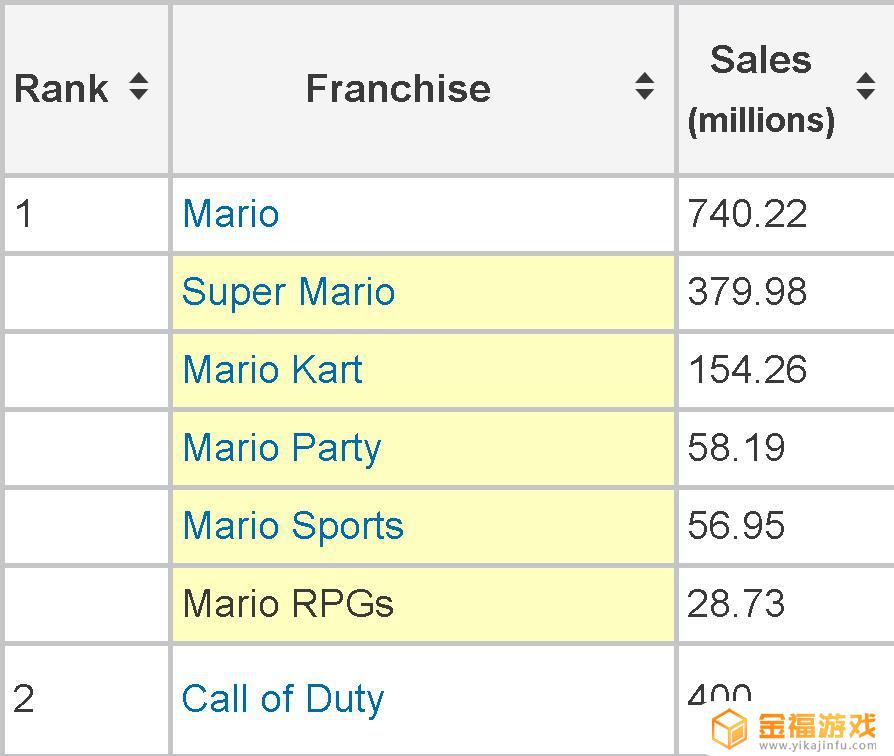Click the Sales (millions) column header
The width and height of the screenshot is (894, 756).
pyautogui.click(x=786, y=89)
